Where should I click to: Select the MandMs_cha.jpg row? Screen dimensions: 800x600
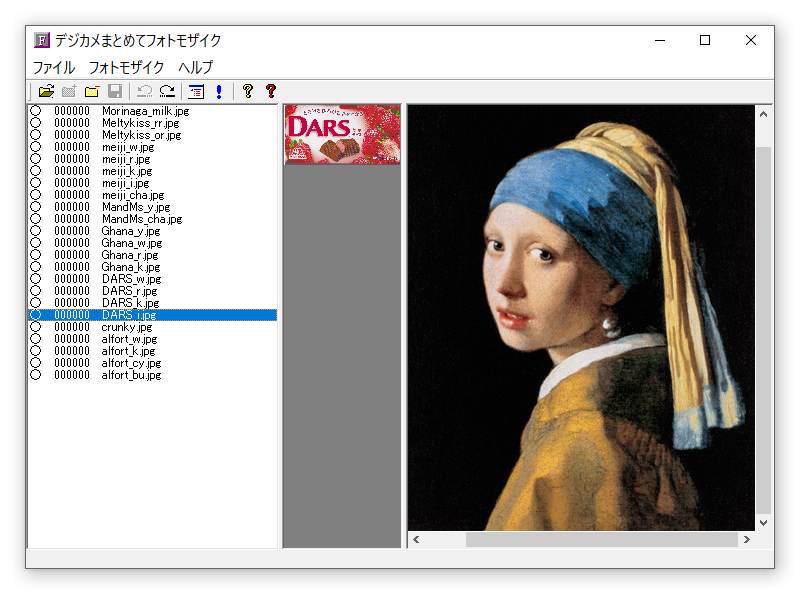point(153,219)
